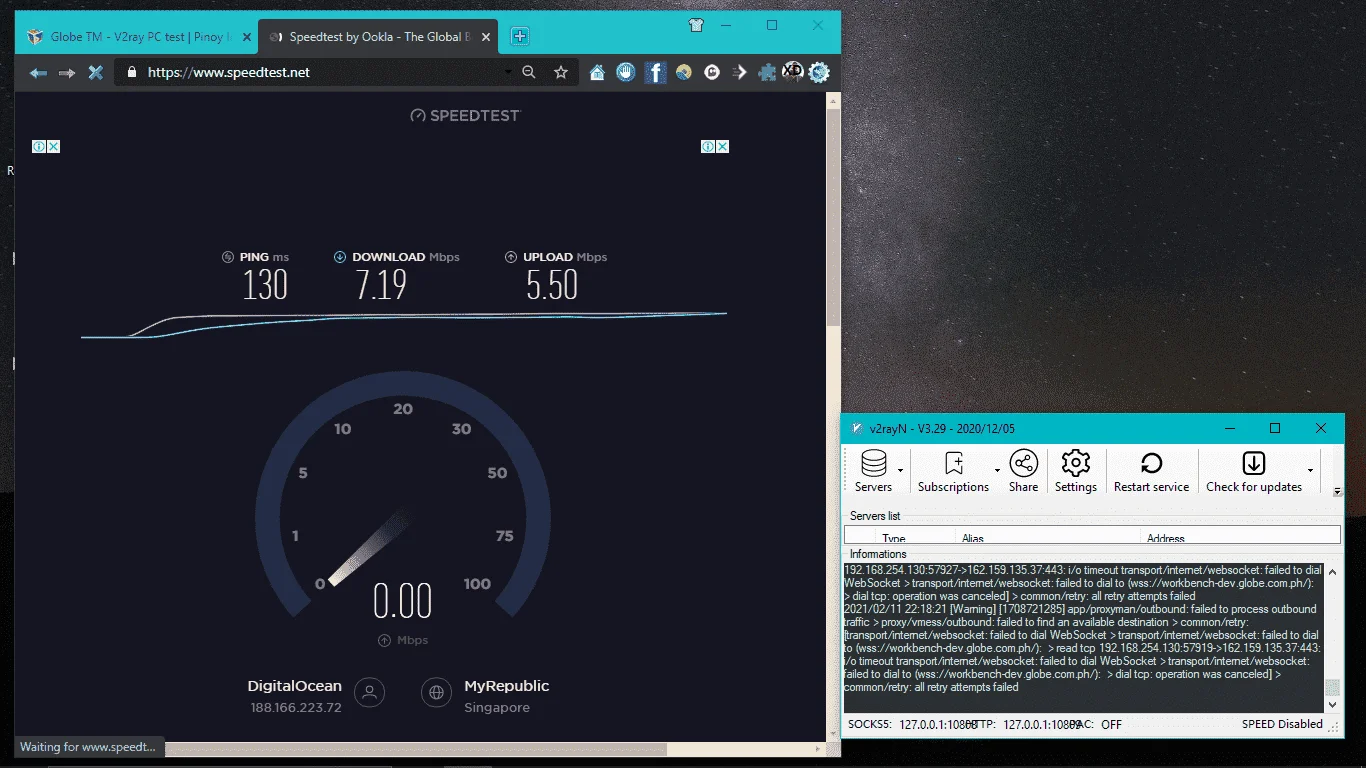Click the v2rayN log up arrow
Image resolution: width=1366 pixels, height=768 pixels.
(x=1332, y=570)
